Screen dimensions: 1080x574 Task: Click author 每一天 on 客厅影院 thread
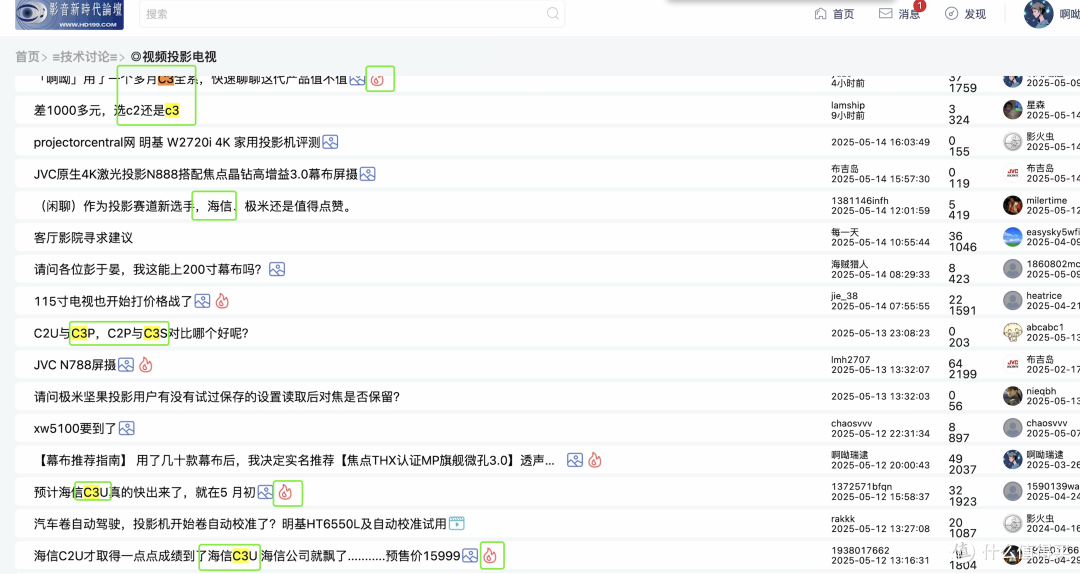click(845, 232)
